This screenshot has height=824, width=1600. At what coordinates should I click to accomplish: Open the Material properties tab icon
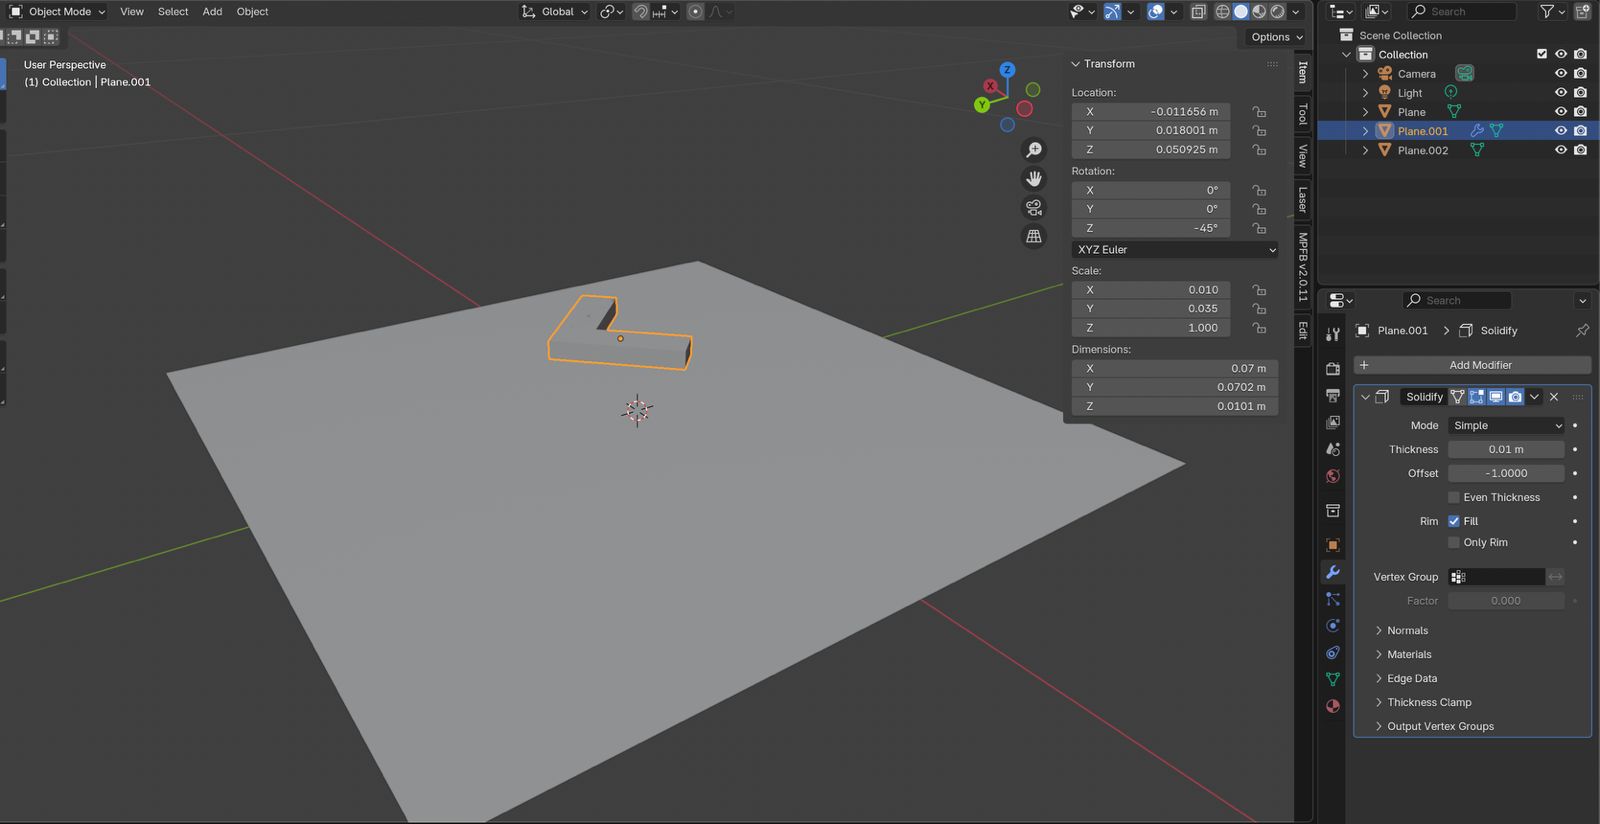[x=1332, y=706]
